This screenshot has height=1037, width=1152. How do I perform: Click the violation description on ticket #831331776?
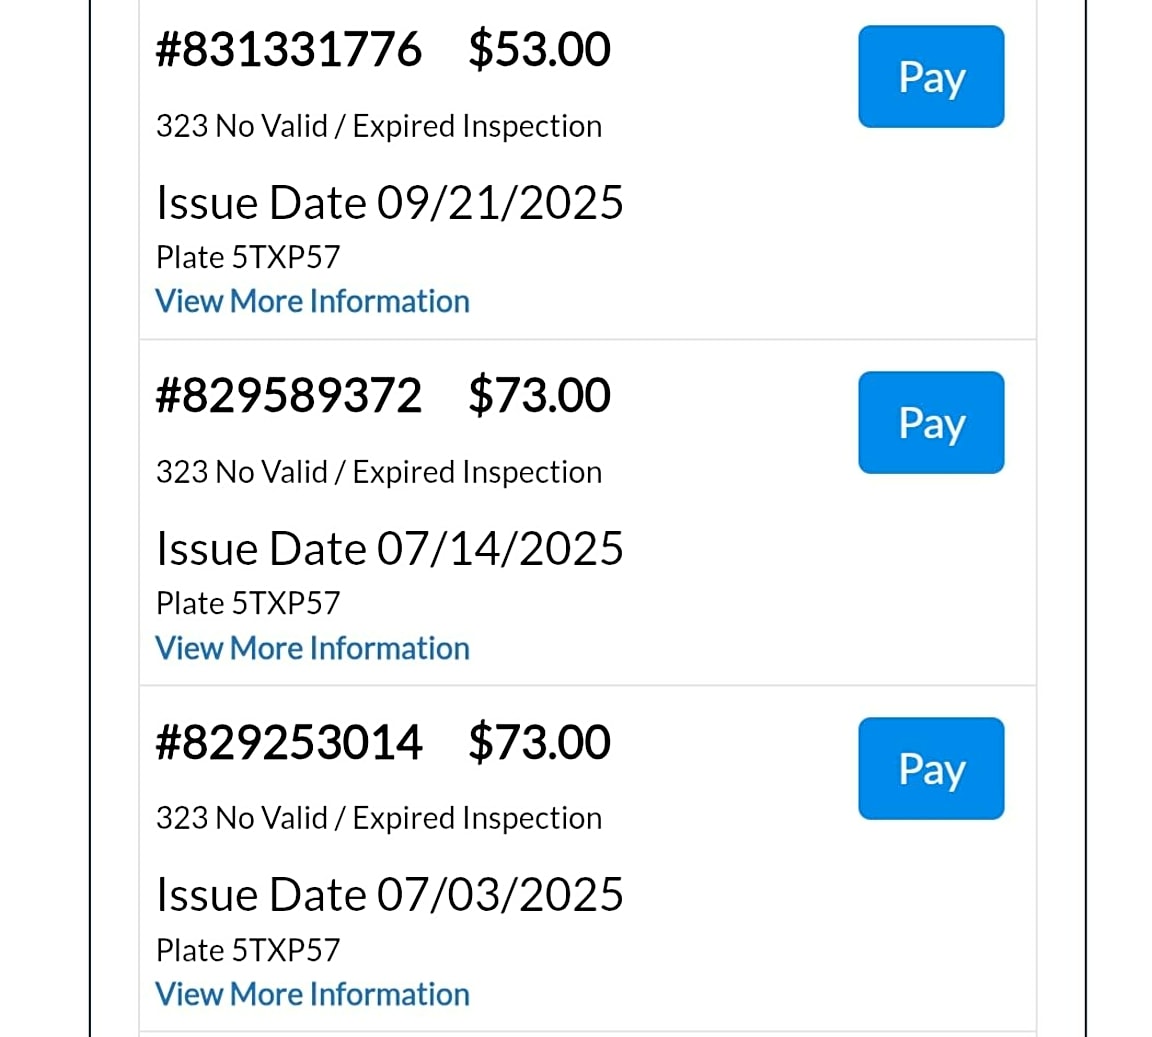[x=379, y=126]
